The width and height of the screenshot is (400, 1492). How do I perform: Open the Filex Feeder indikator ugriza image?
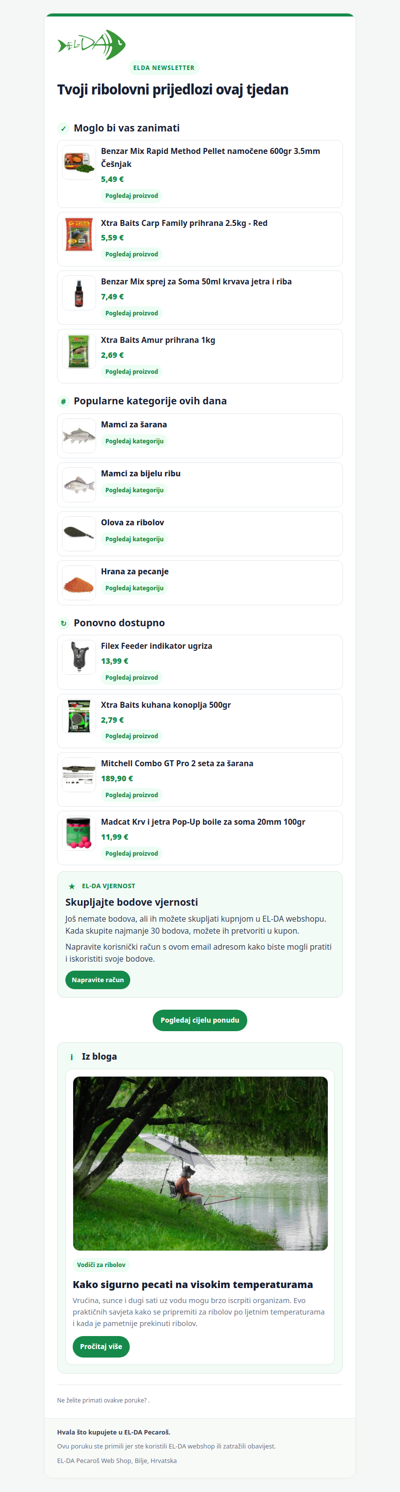[79, 657]
